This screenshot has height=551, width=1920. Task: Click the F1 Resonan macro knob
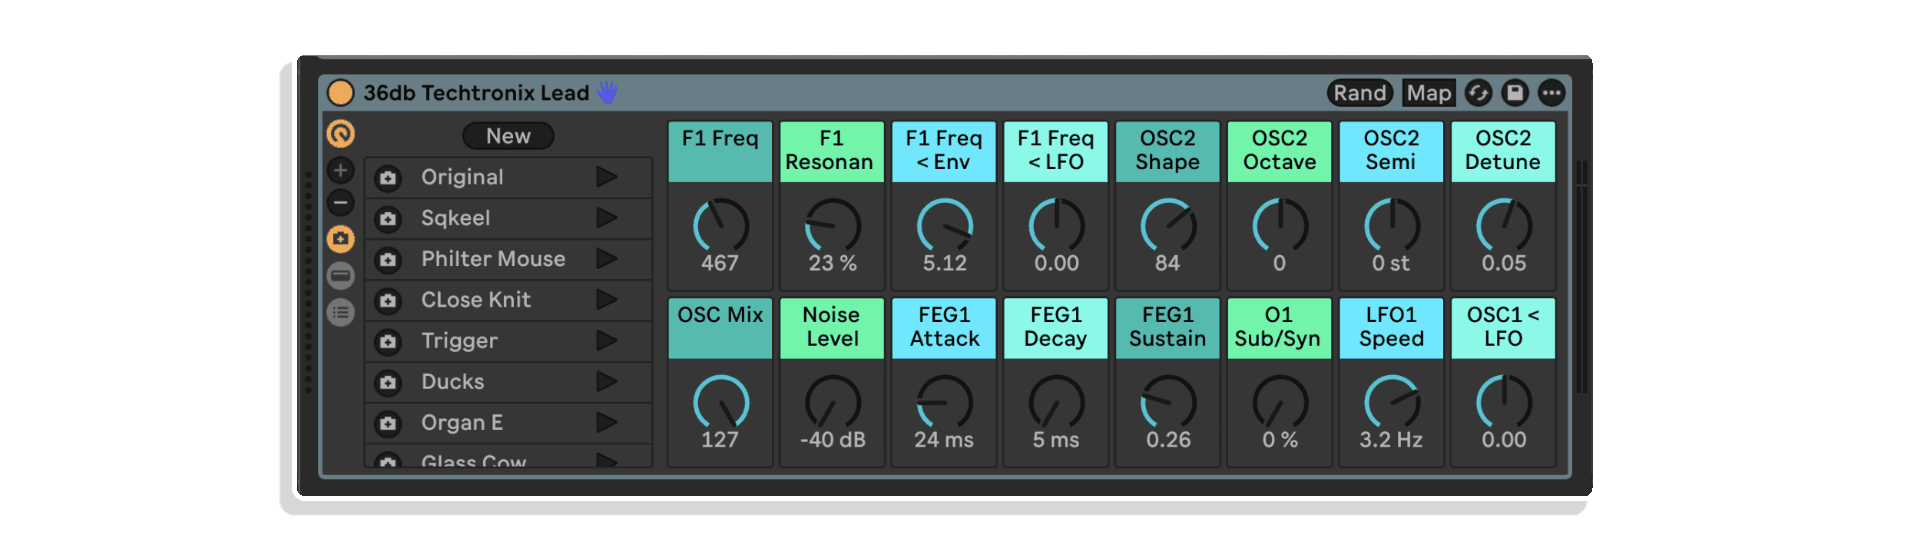point(832,226)
